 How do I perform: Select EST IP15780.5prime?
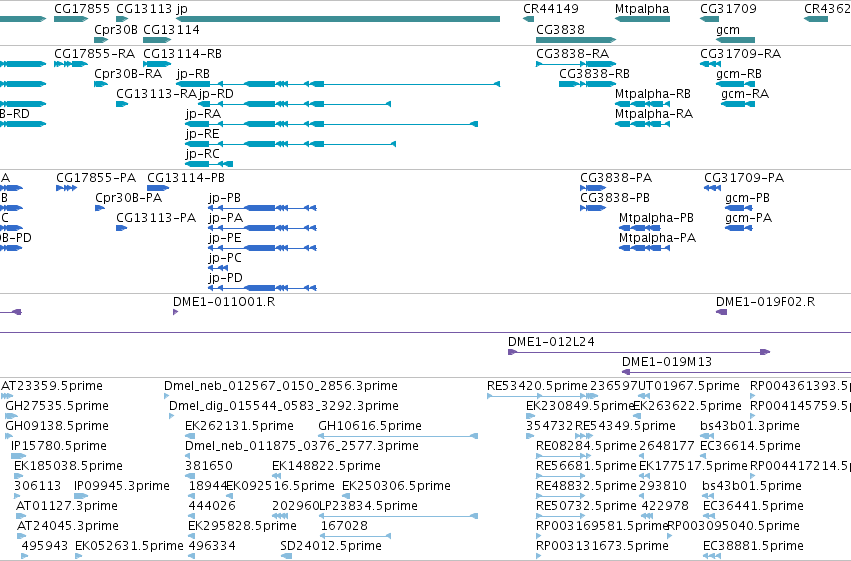(18, 456)
